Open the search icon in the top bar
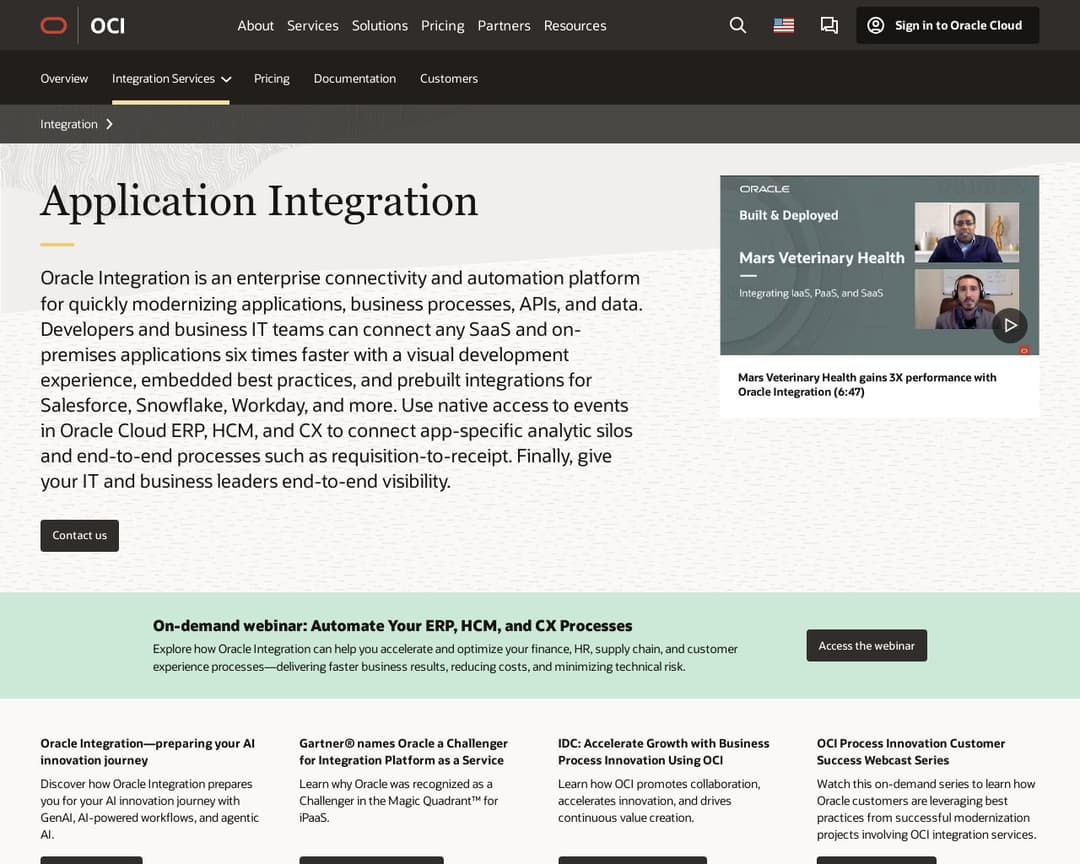Screen dimensions: 1080x864 coord(737,25)
